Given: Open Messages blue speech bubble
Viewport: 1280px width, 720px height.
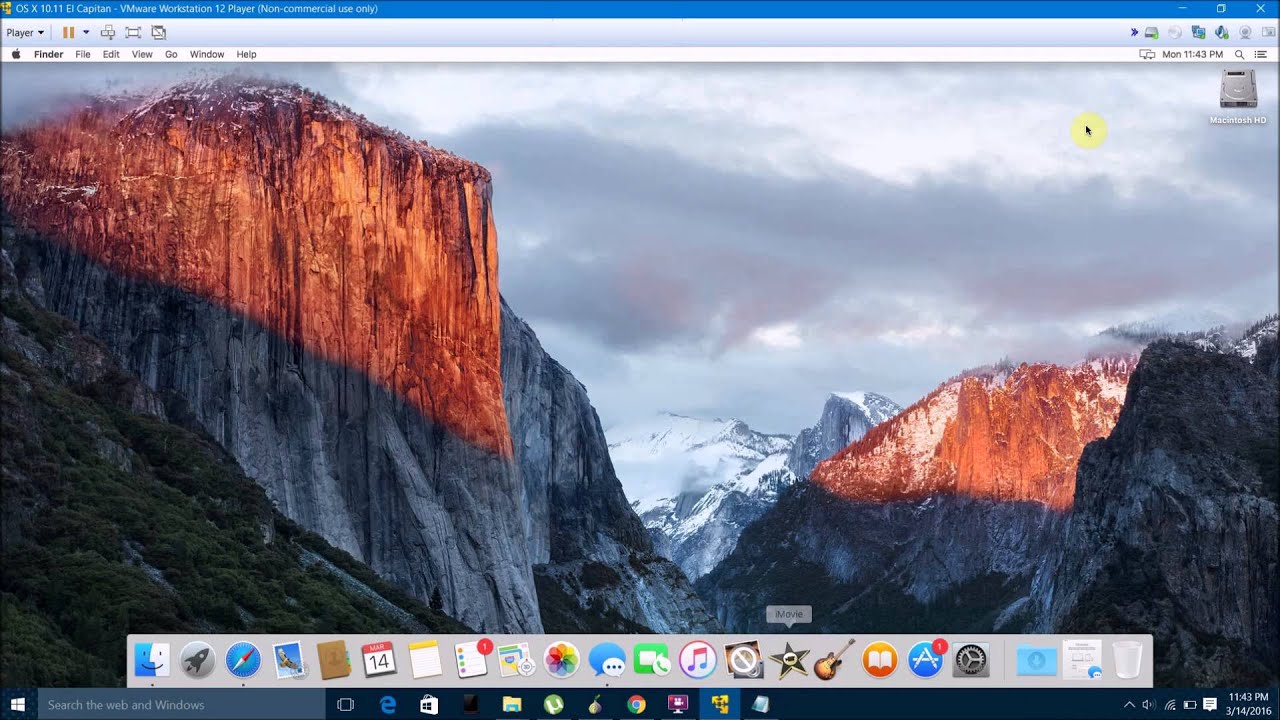Looking at the screenshot, I should (607, 660).
